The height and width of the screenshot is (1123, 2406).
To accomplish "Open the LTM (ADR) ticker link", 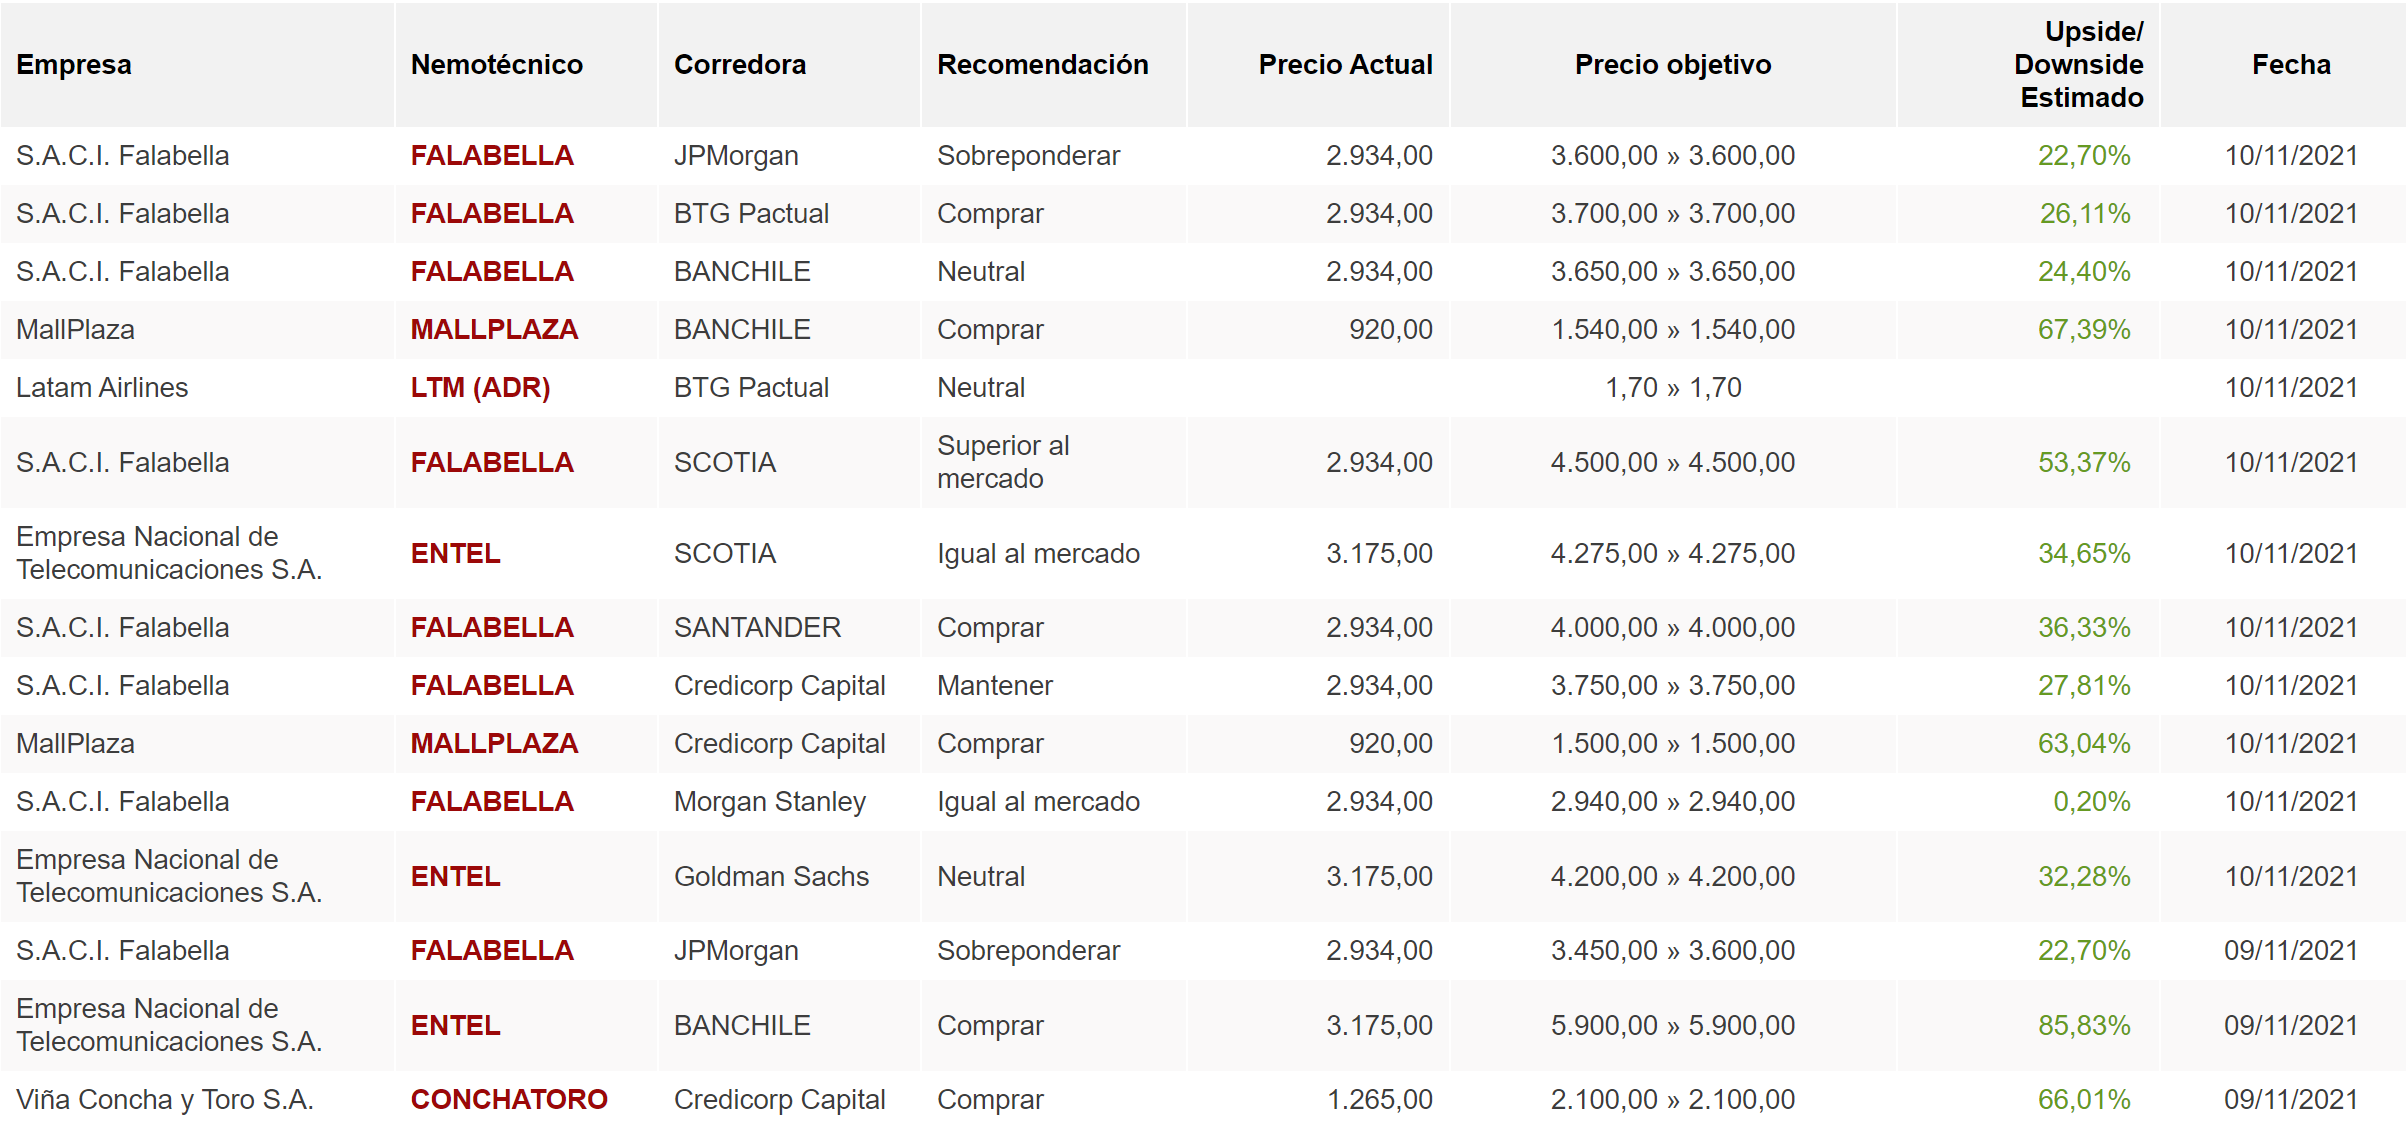I will point(480,388).
